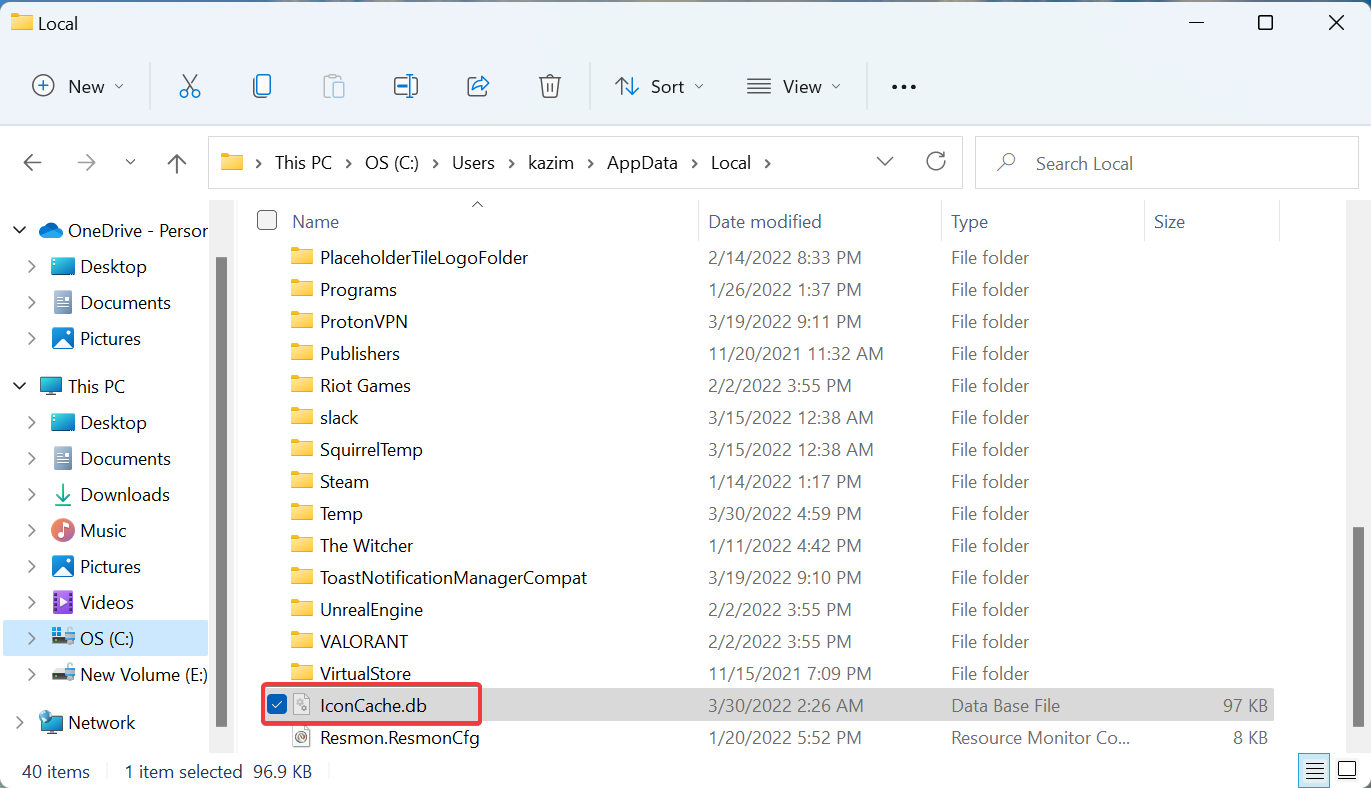Uncheck the IconCache.db selection checkbox
1371x788 pixels.
pyautogui.click(x=277, y=704)
